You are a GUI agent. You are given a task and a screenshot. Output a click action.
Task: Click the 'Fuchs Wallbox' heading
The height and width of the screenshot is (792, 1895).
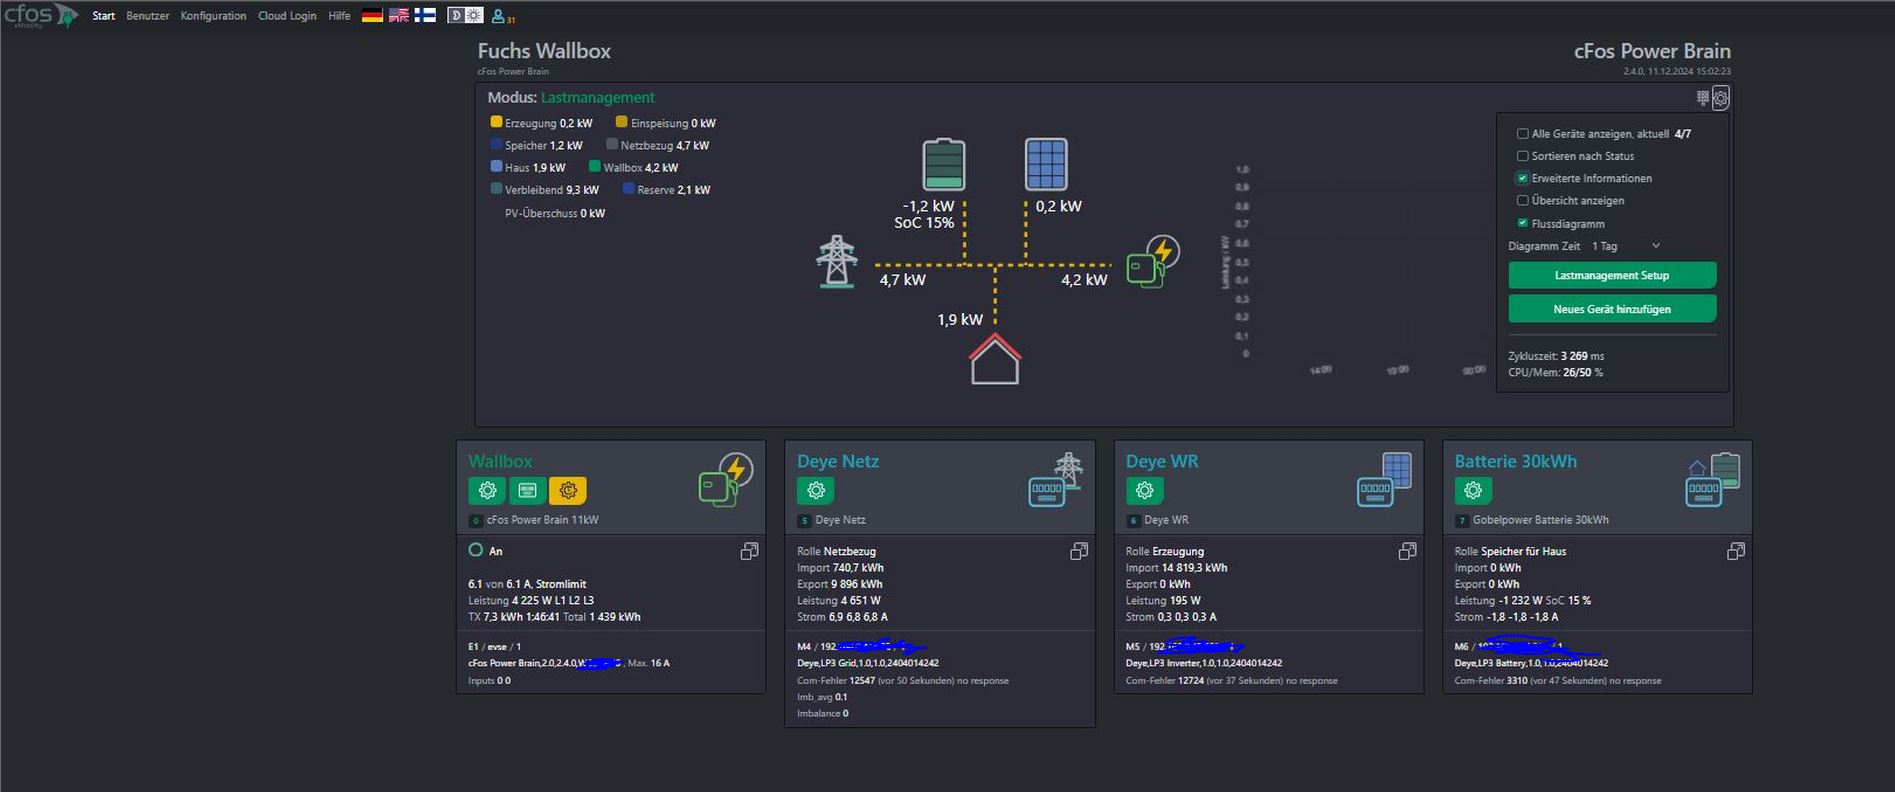click(x=544, y=51)
